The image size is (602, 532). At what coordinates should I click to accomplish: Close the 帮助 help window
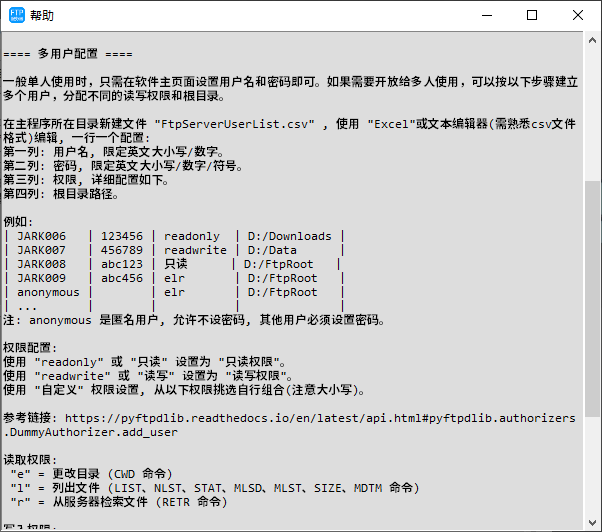pyautogui.click(x=578, y=15)
